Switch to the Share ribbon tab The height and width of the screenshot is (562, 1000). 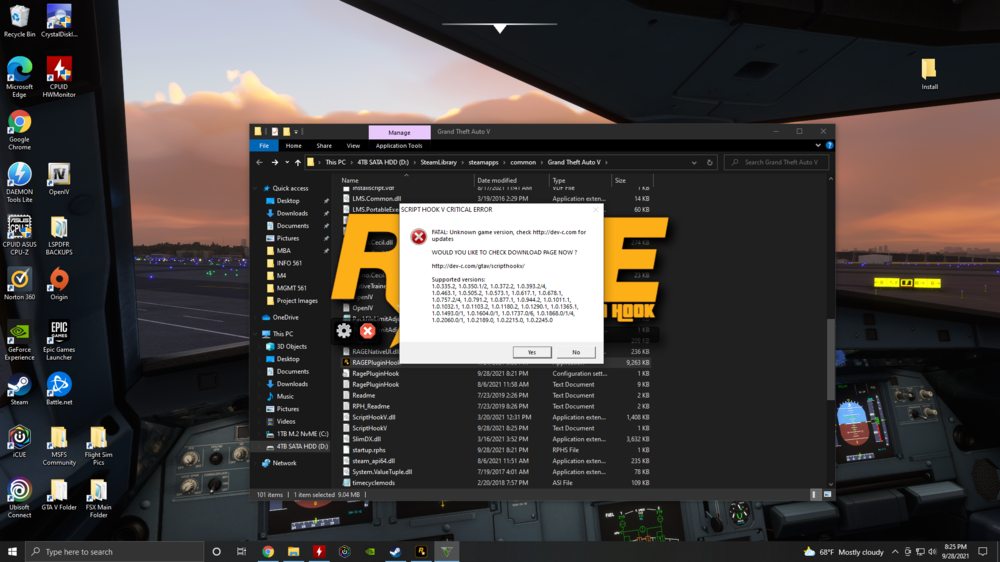(324, 145)
